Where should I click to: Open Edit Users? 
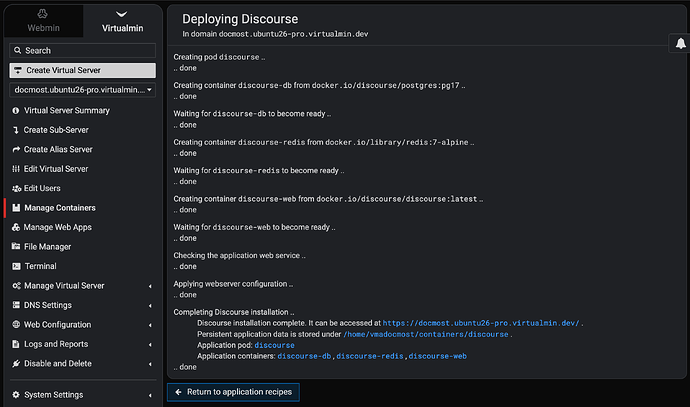point(42,188)
